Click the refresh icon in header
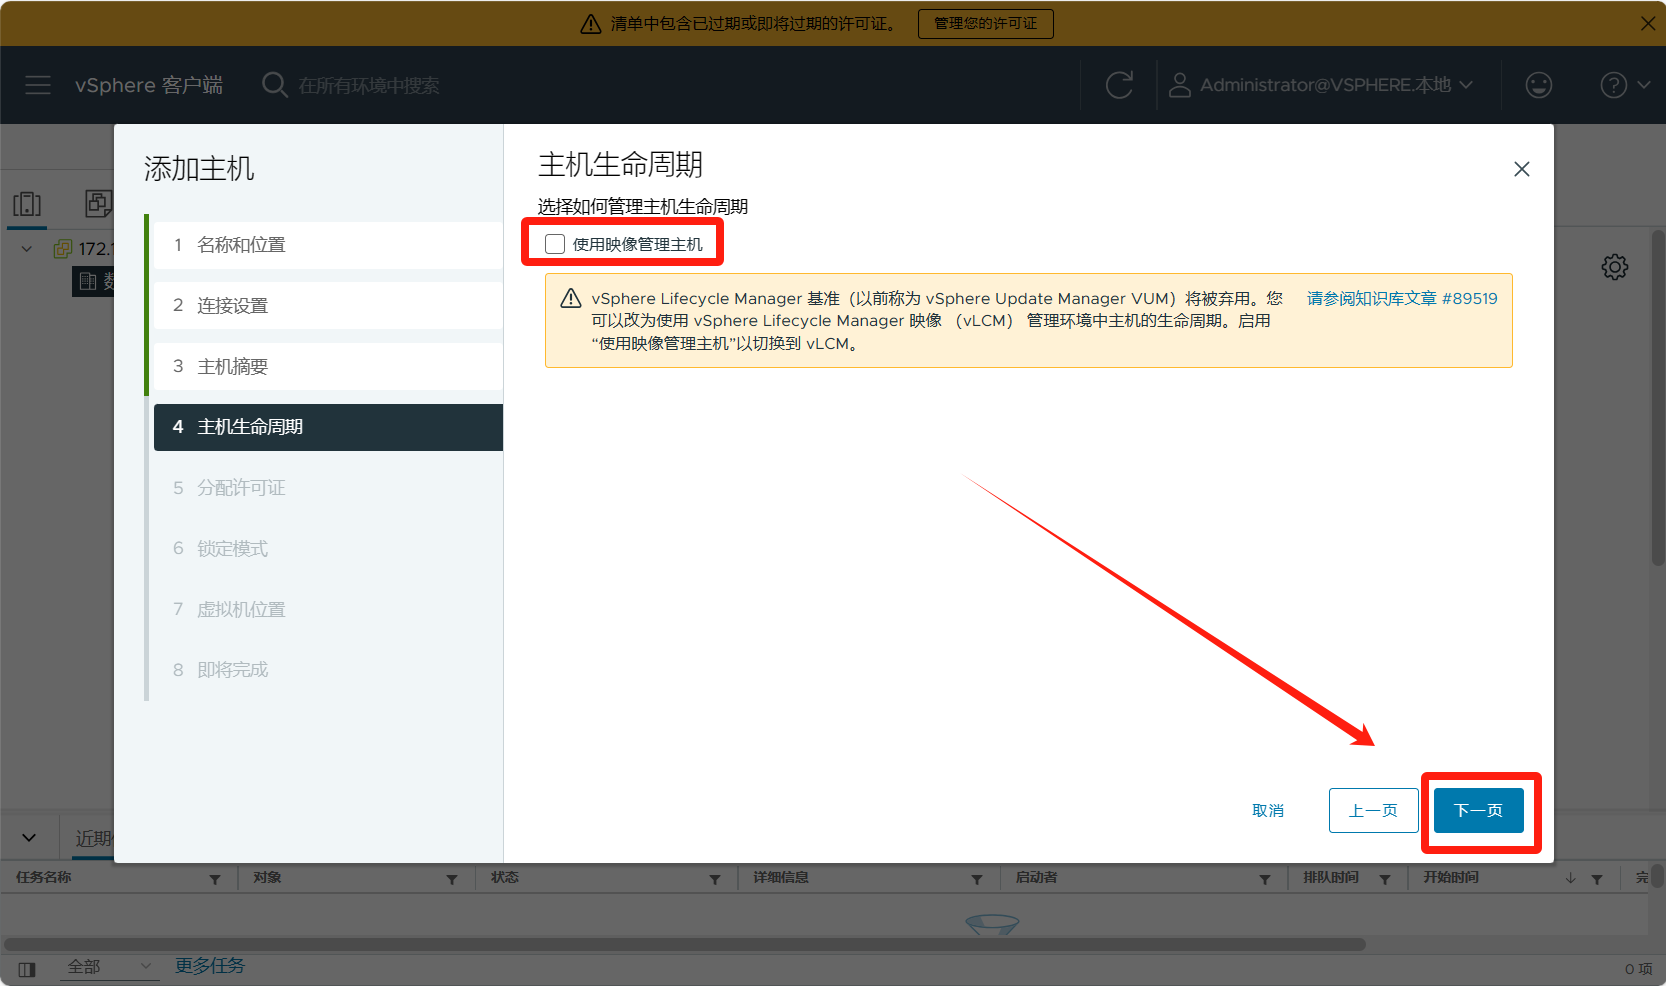The image size is (1666, 986). tap(1119, 85)
